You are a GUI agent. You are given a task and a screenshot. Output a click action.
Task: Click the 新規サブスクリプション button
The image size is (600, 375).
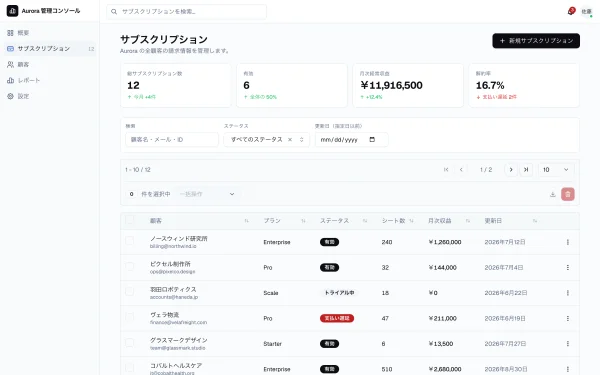[x=536, y=41]
